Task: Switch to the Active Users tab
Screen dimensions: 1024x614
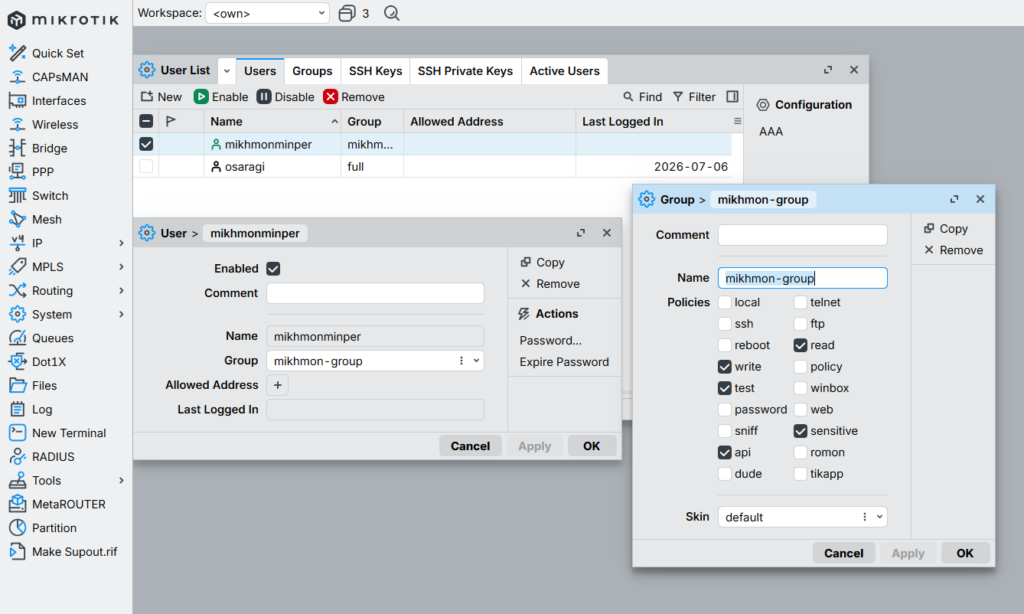Action: click(564, 71)
